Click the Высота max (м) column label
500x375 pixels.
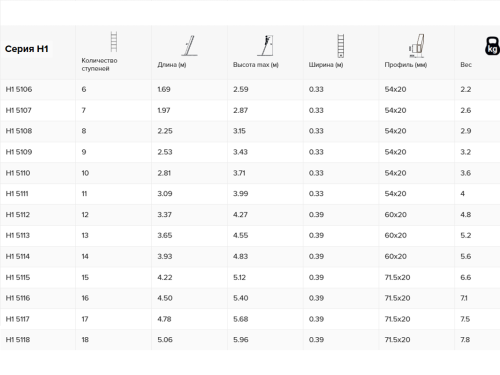[x=256, y=65]
